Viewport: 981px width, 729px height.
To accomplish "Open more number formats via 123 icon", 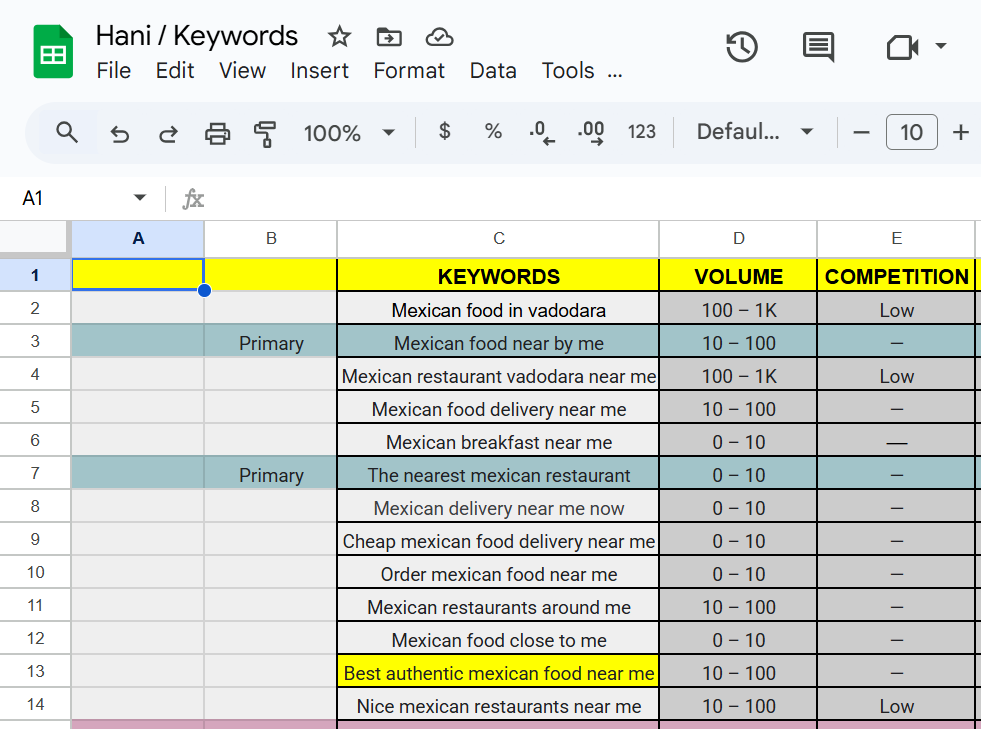I will click(641, 131).
